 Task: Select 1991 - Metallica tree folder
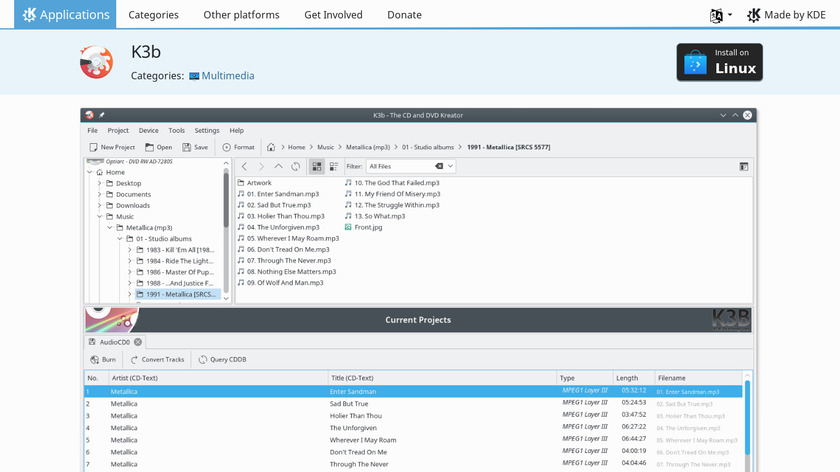tap(177, 294)
